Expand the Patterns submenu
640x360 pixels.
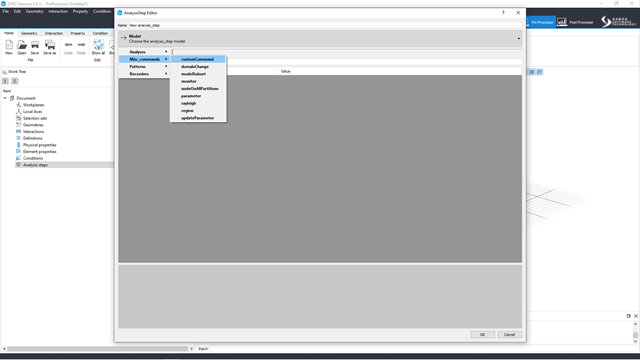coord(144,67)
